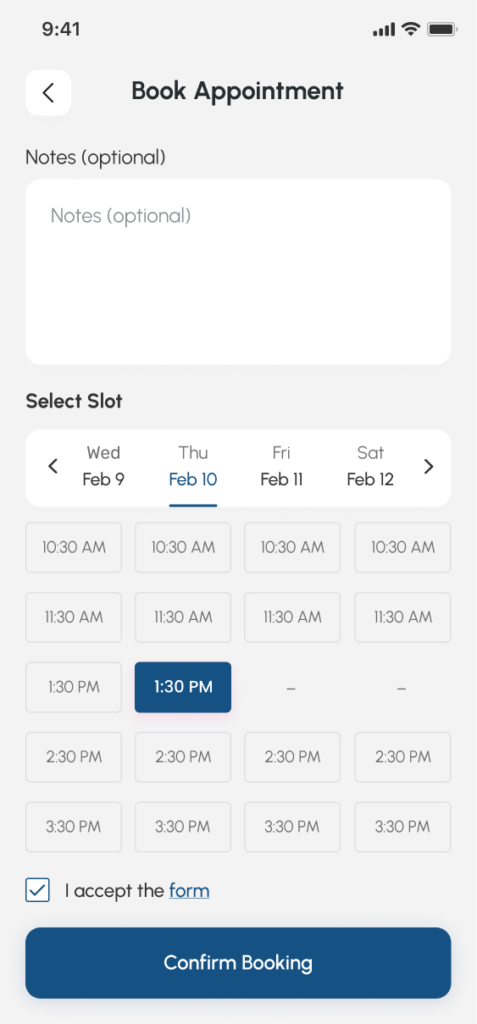
Task: Uncheck the accept form checkbox
Action: 37,890
